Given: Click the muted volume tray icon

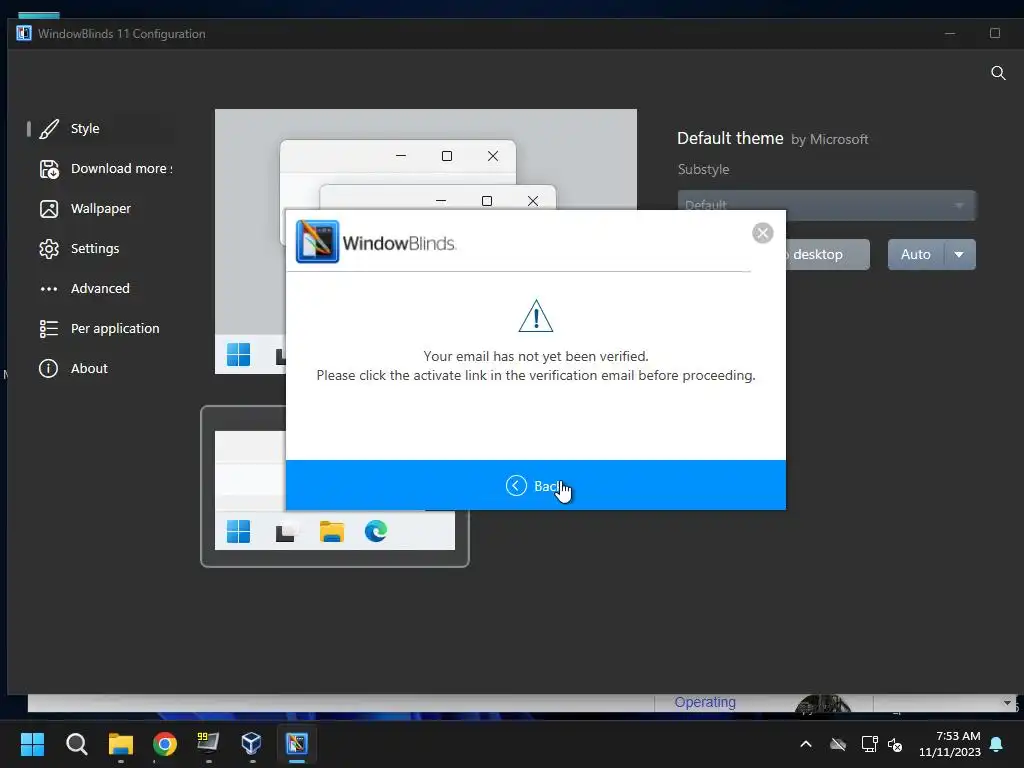Looking at the screenshot, I should [x=895, y=744].
